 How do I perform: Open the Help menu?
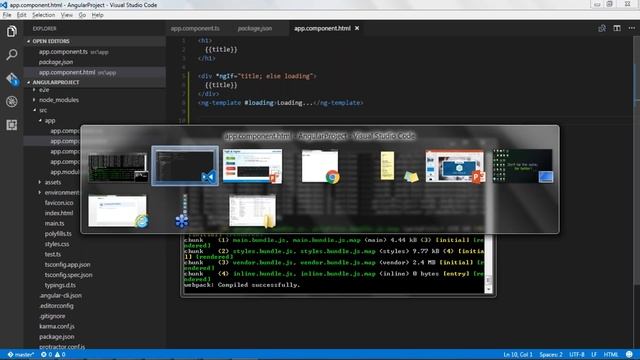point(97,15)
